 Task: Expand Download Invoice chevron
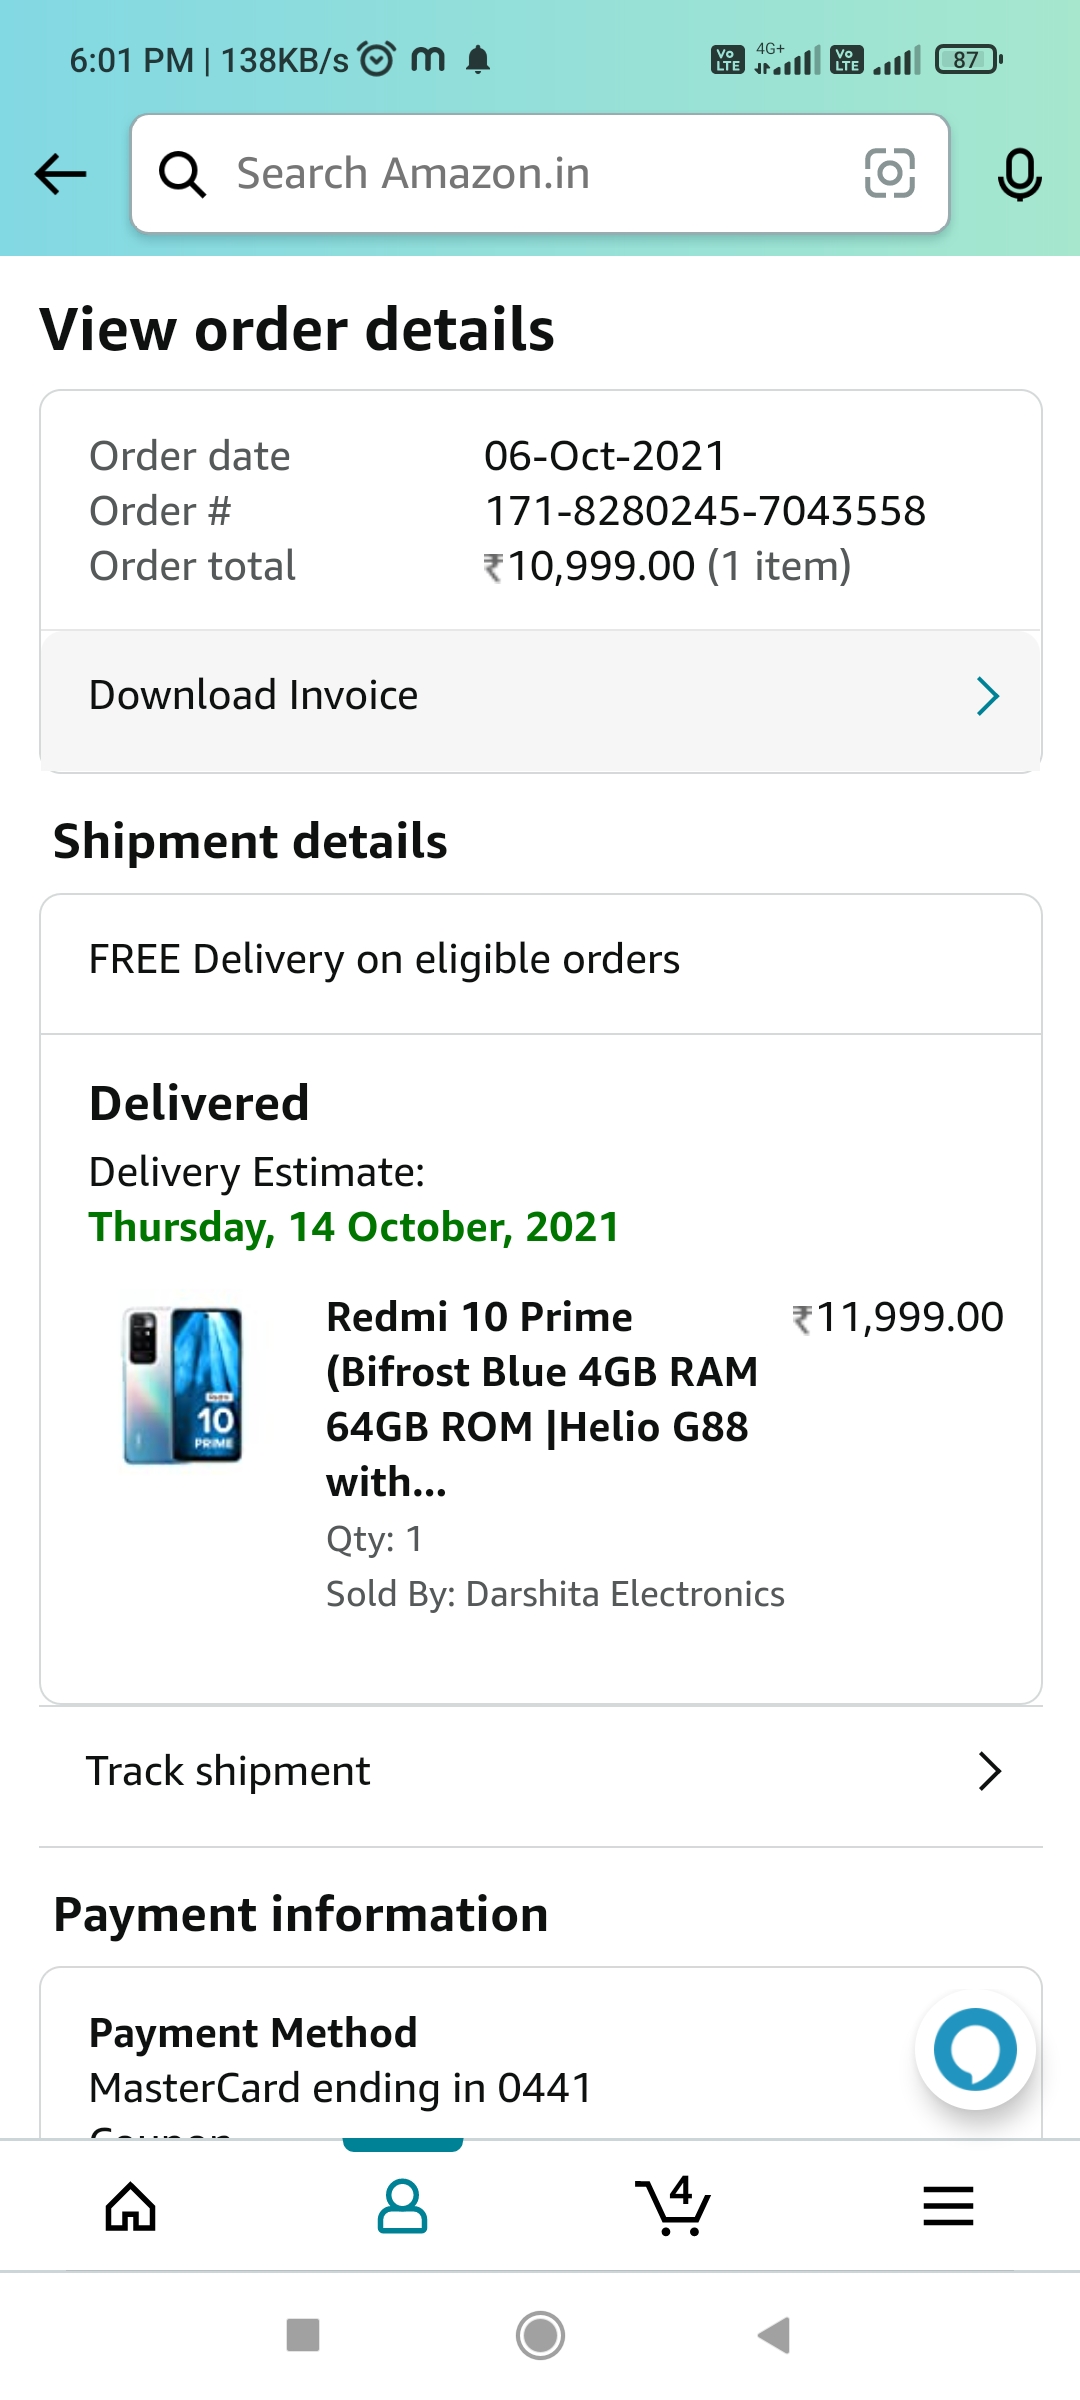point(987,696)
